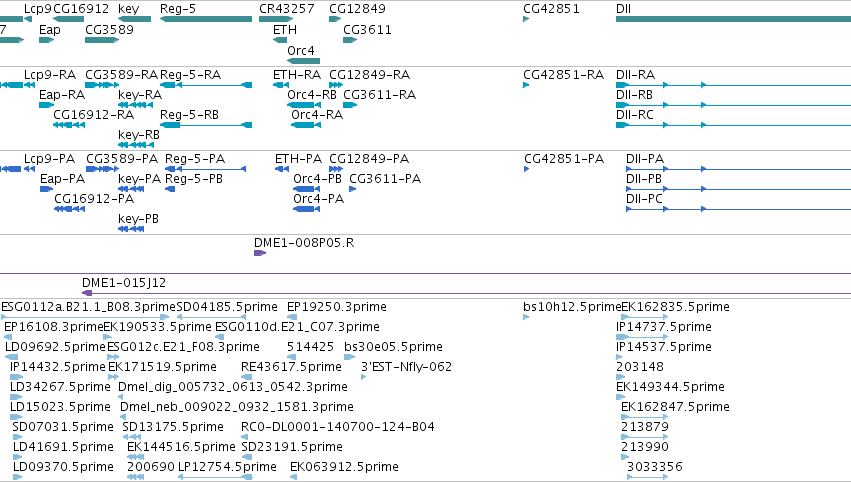Click EST IP14737.5prime
The height and width of the screenshot is (482, 851).
642,337
